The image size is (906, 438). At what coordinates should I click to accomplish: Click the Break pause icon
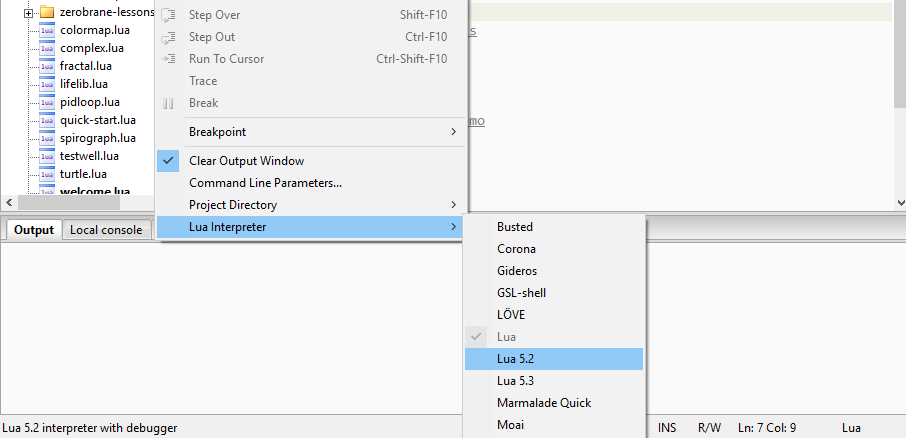(x=169, y=103)
